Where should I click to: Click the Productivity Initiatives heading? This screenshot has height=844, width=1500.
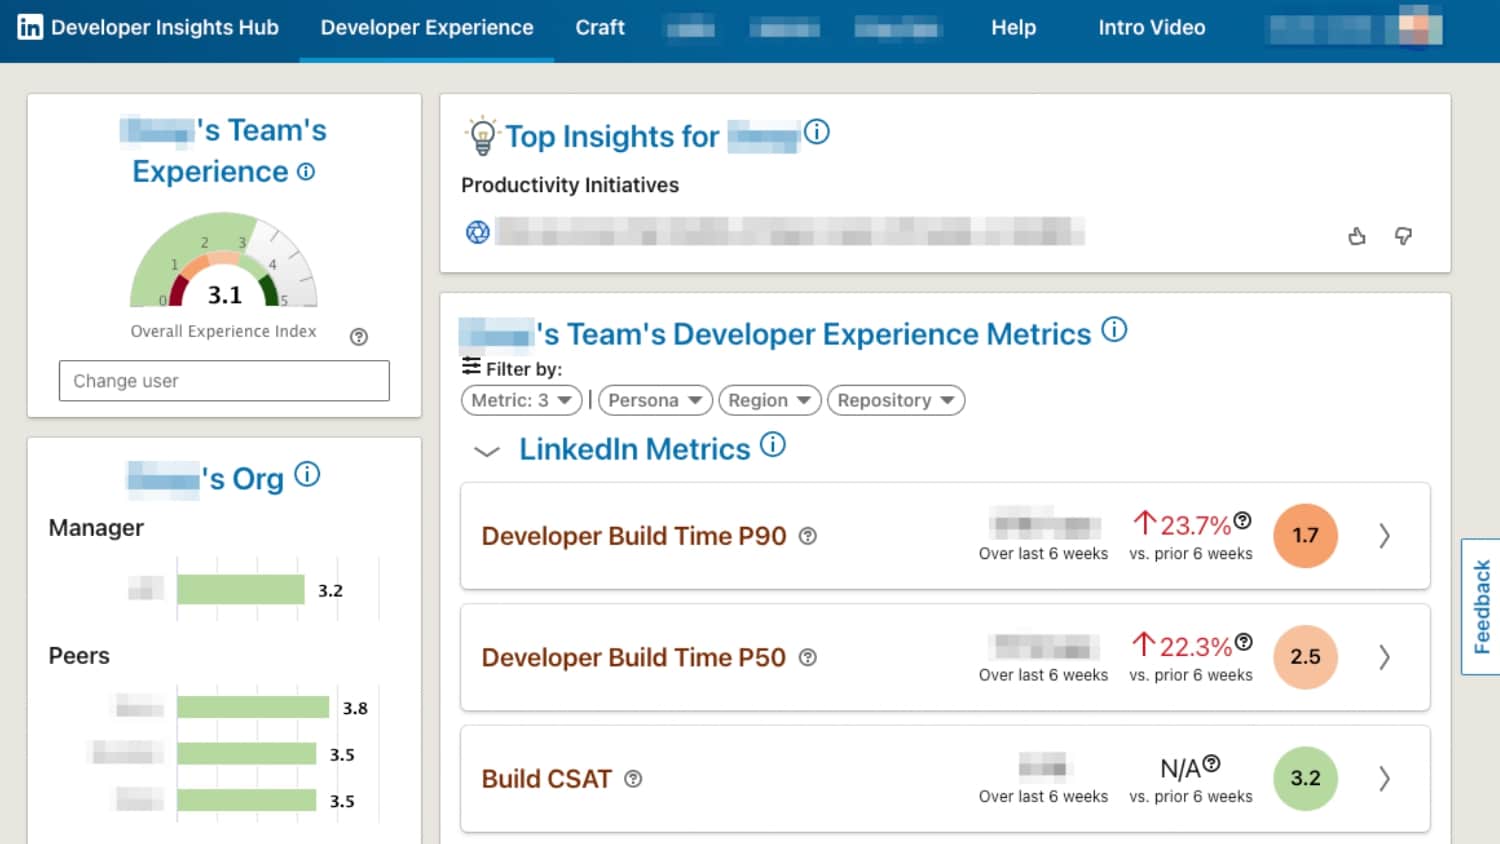coord(570,185)
